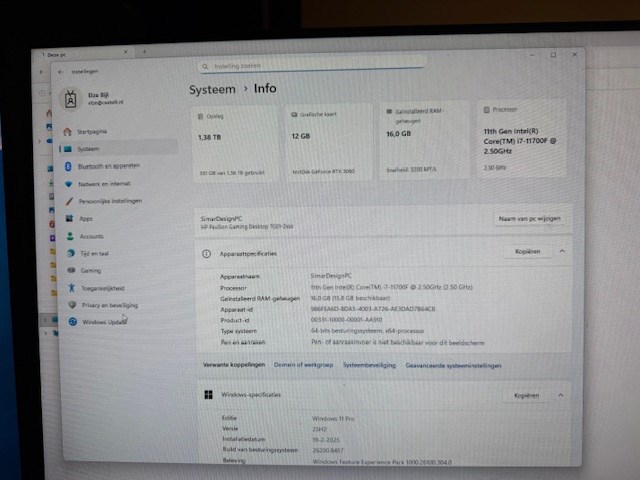Focus the 'Instelling zoeken' search box
The image size is (640, 480).
pos(312,65)
